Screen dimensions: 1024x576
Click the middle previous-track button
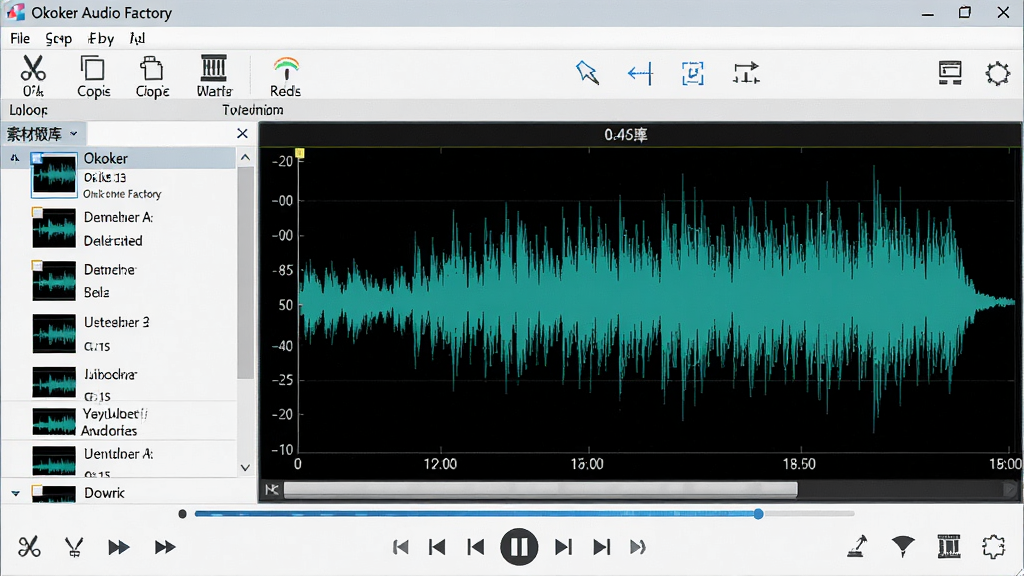[437, 547]
